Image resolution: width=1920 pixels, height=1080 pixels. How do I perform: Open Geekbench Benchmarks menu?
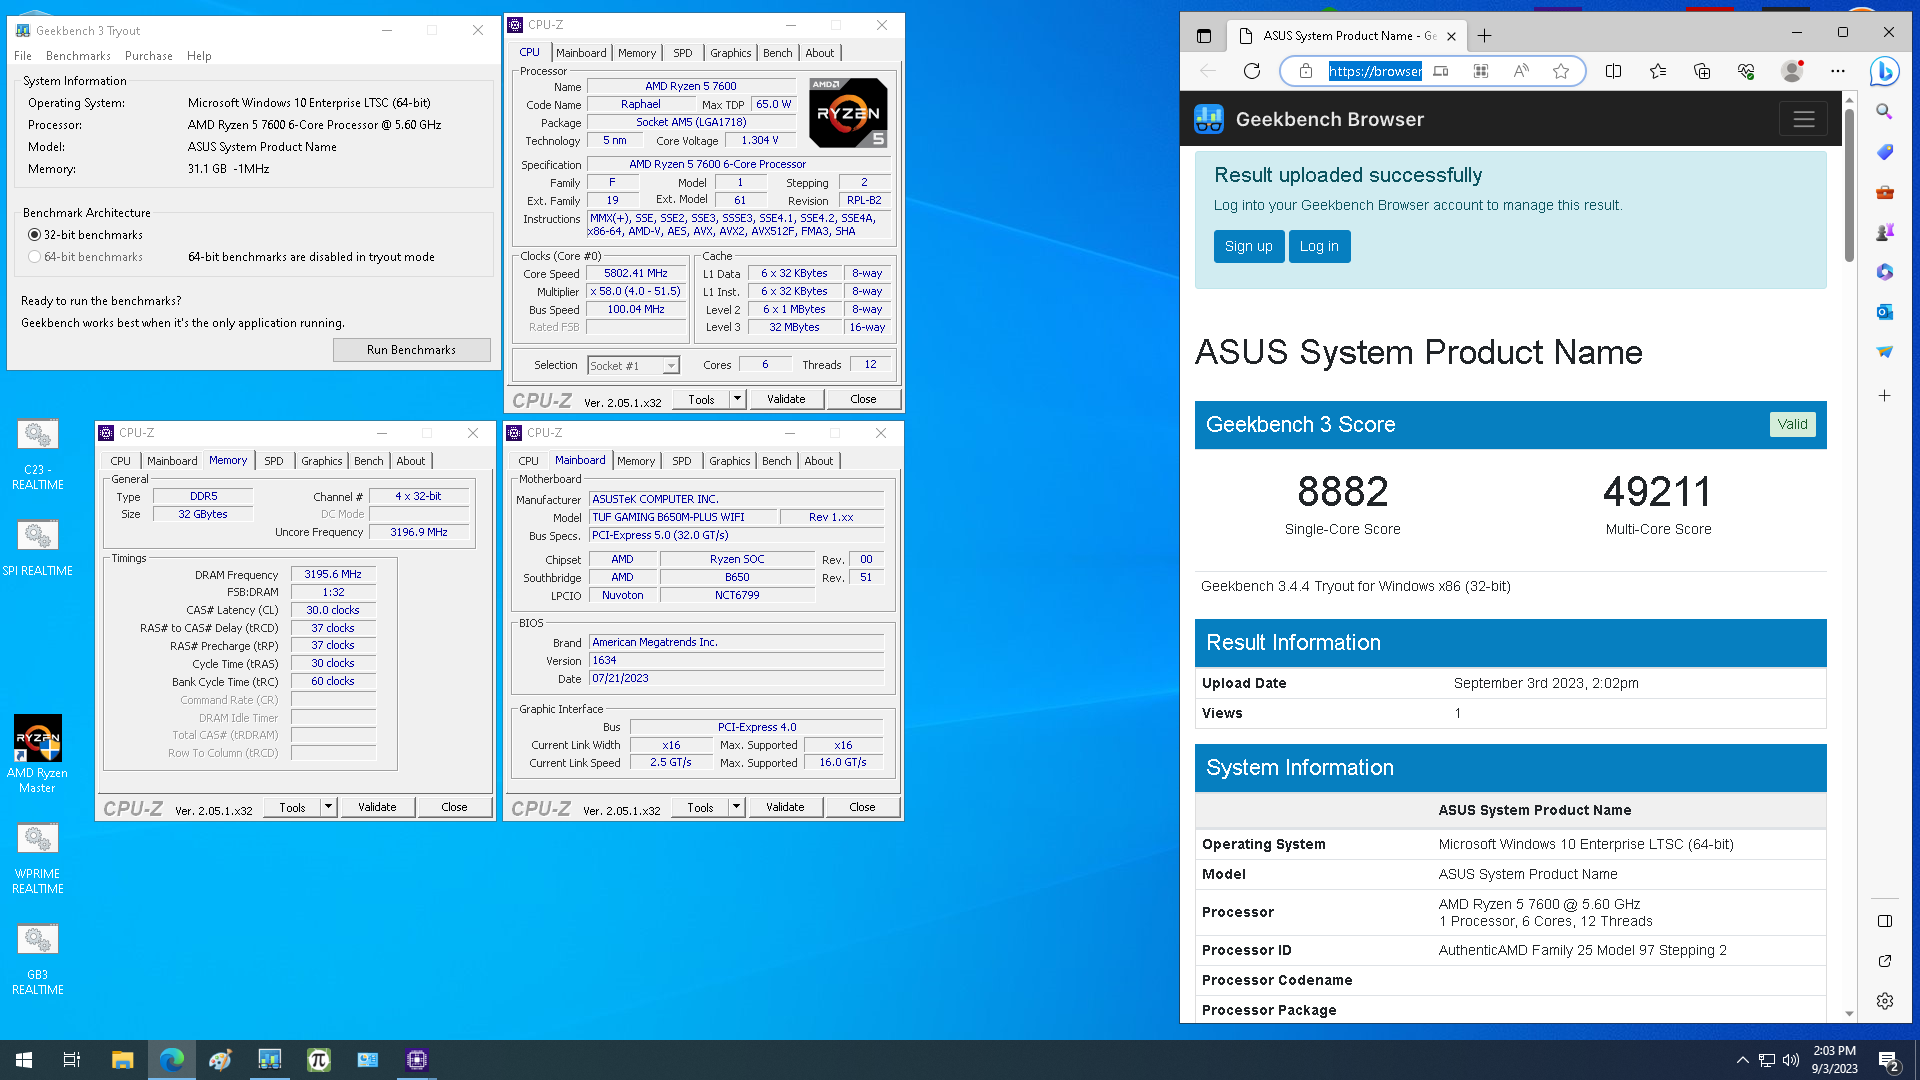(x=78, y=56)
